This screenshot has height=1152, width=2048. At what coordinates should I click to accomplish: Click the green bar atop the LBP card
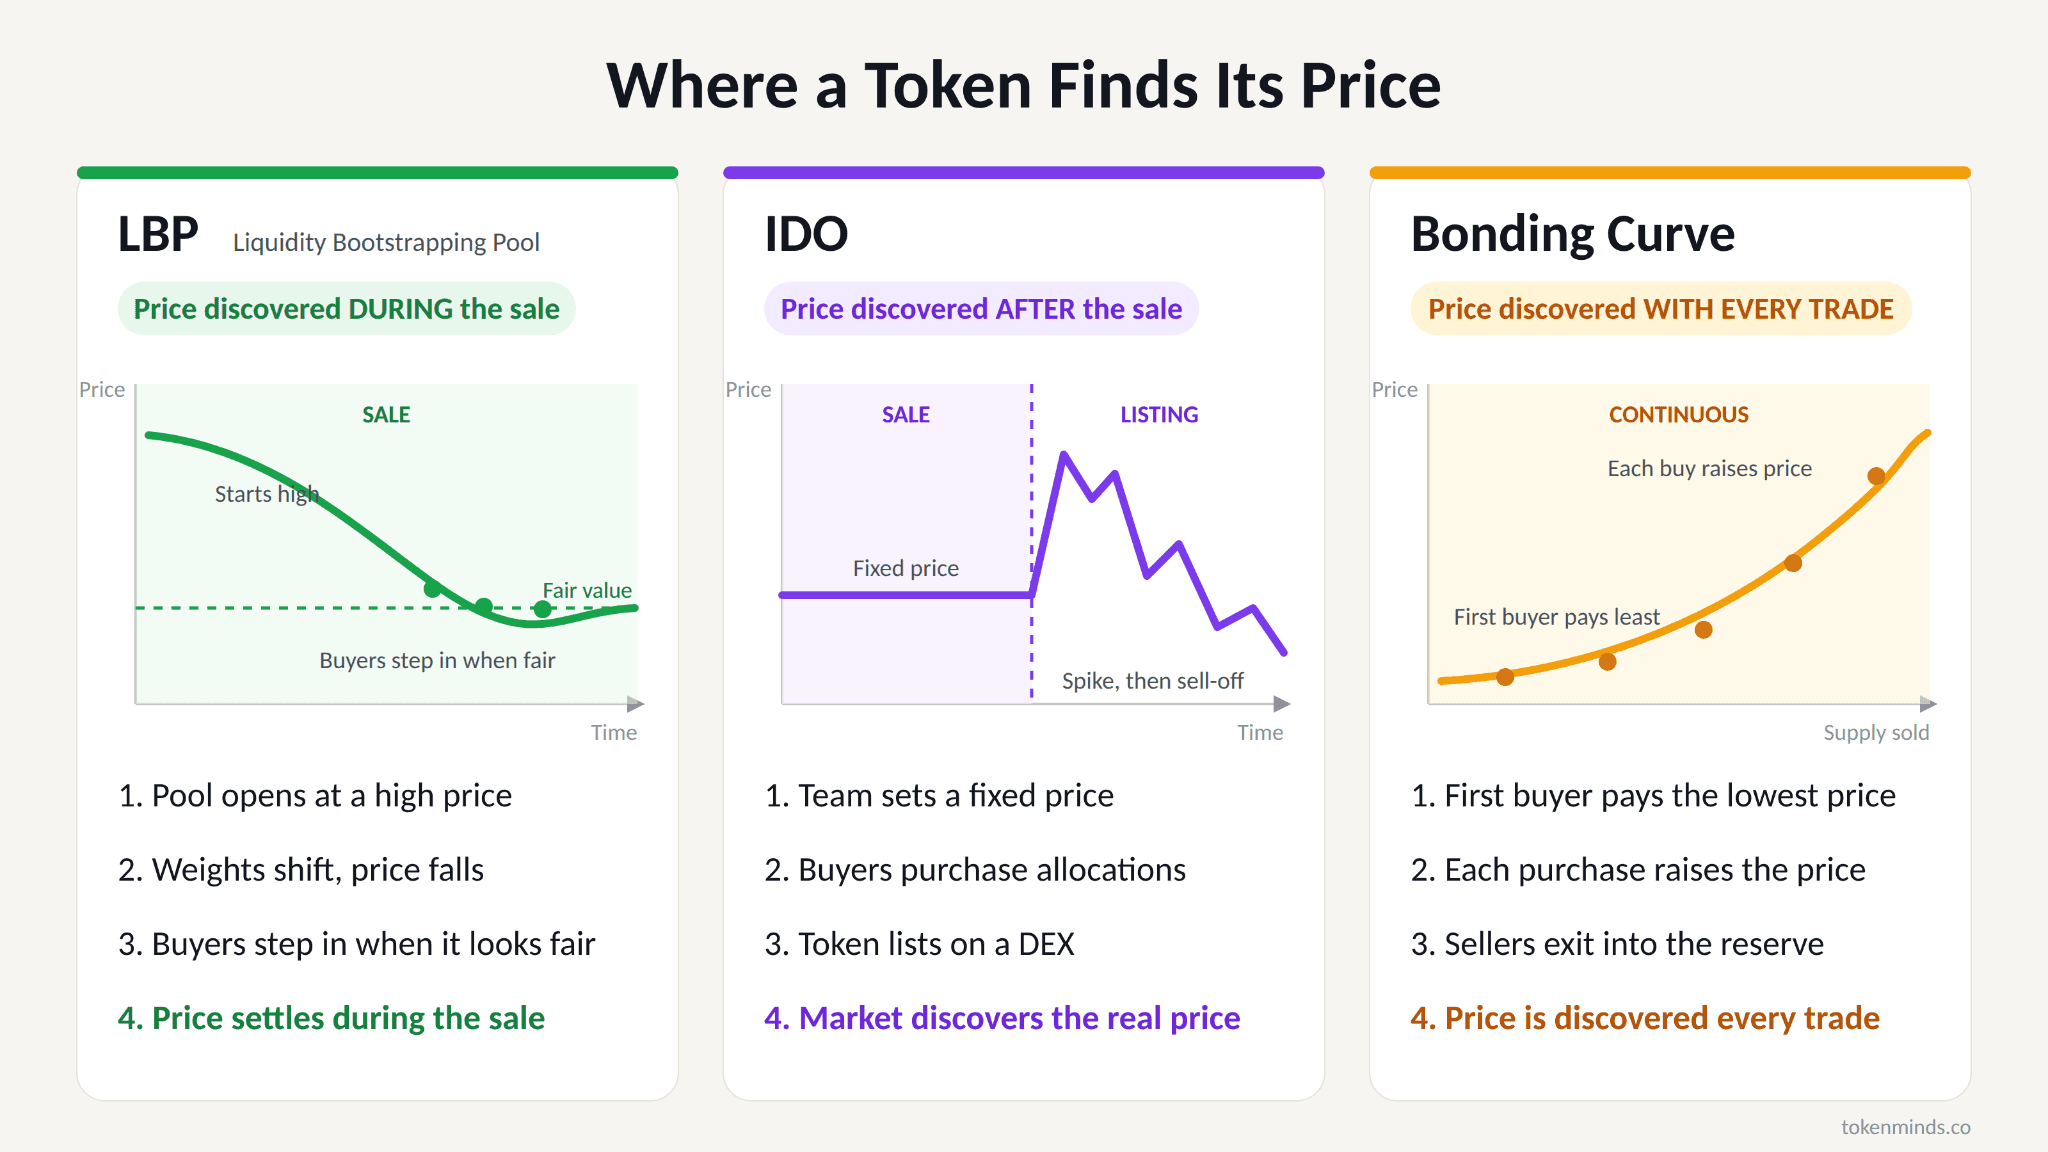378,173
